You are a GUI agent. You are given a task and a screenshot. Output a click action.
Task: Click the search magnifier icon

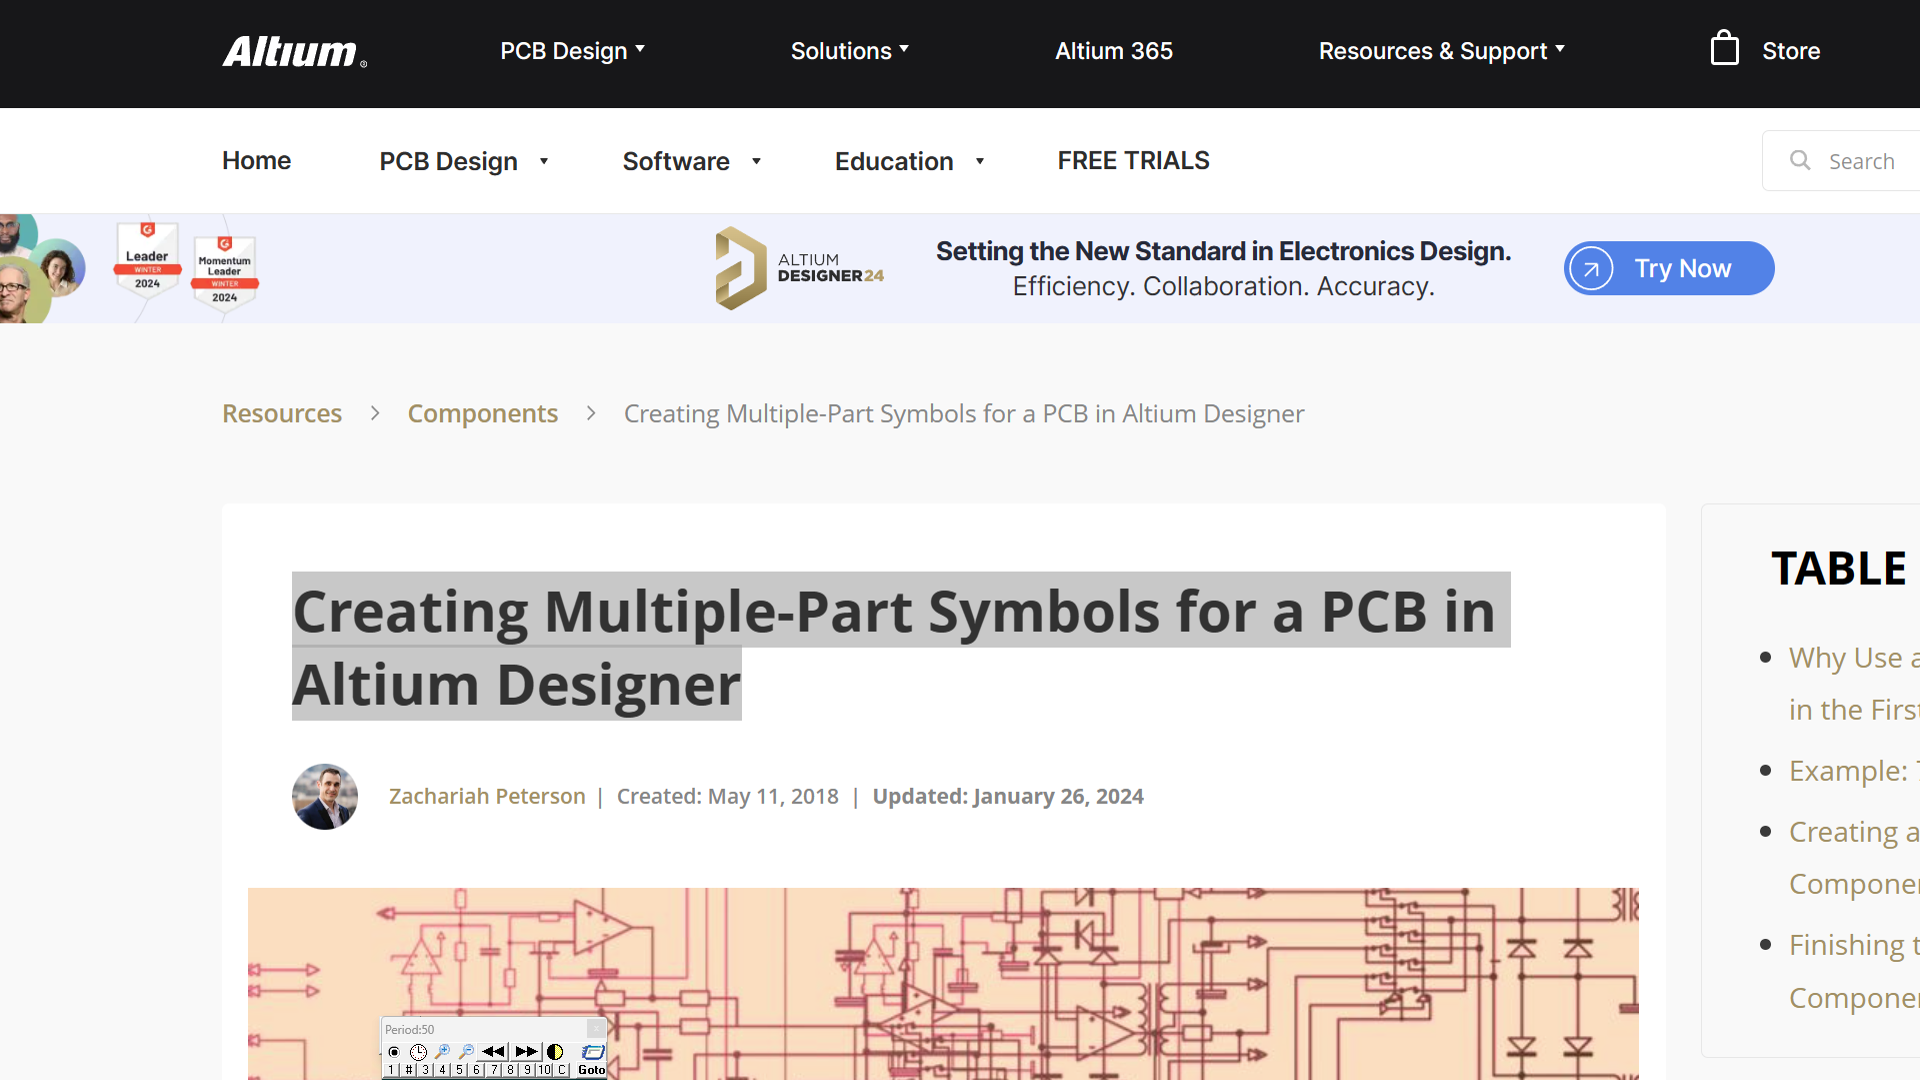click(1800, 160)
